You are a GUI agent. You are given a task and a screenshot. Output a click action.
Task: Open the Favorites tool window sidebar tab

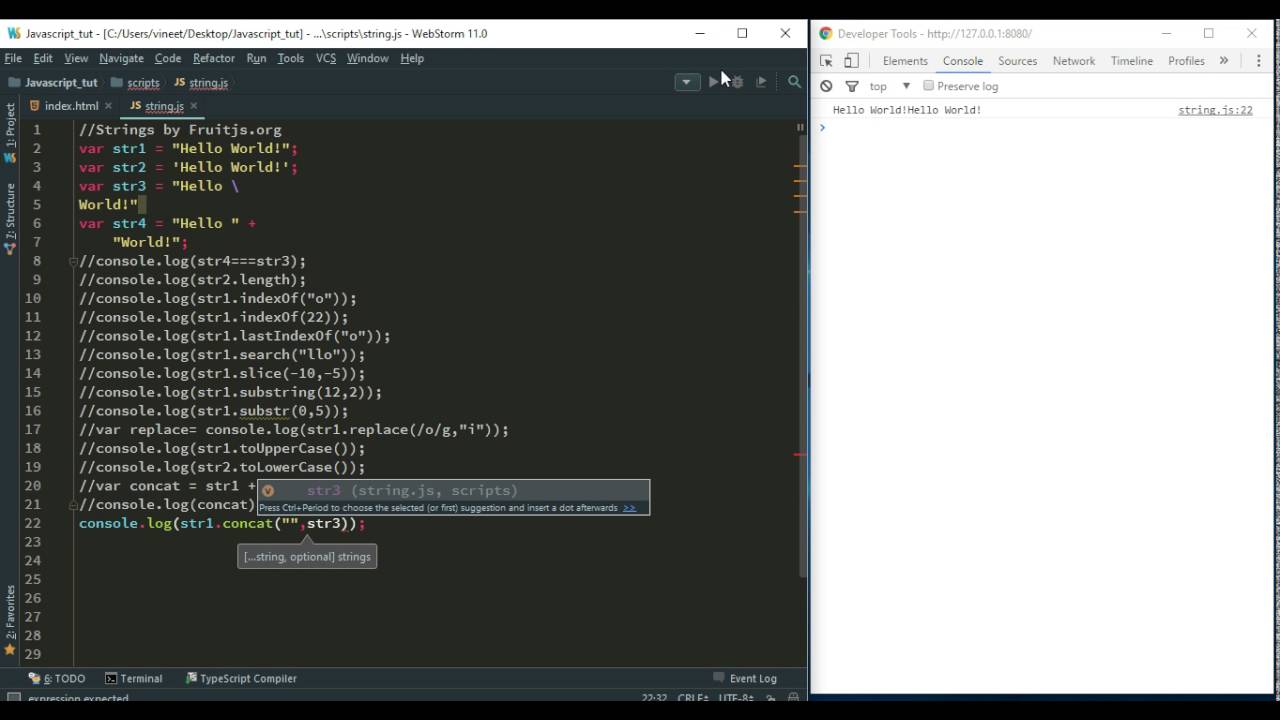[x=10, y=620]
